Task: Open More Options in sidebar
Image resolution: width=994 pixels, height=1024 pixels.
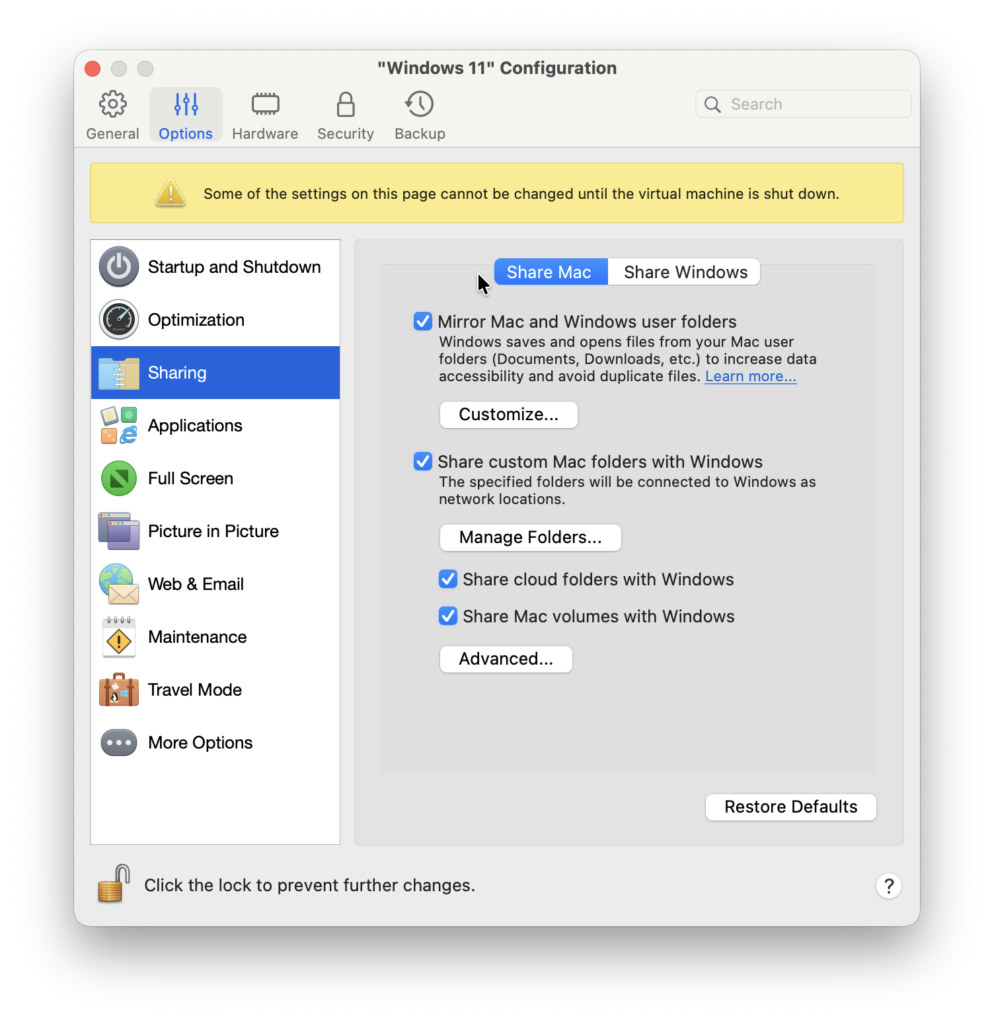Action: tap(216, 743)
